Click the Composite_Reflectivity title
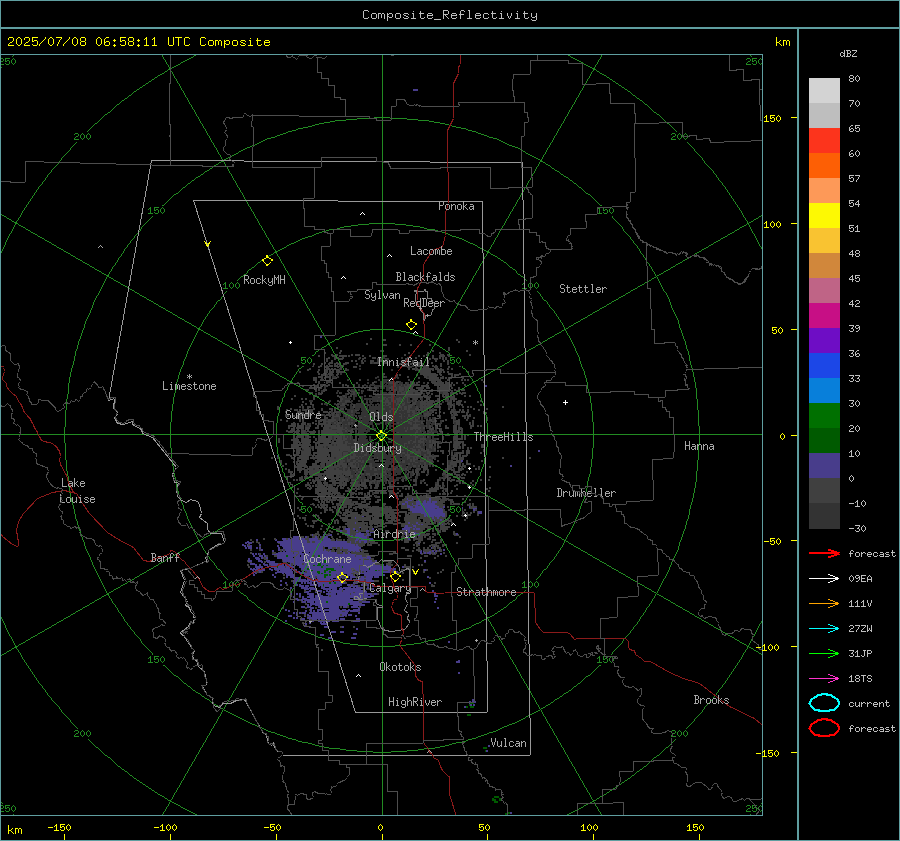This screenshot has width=900, height=841. (x=450, y=15)
